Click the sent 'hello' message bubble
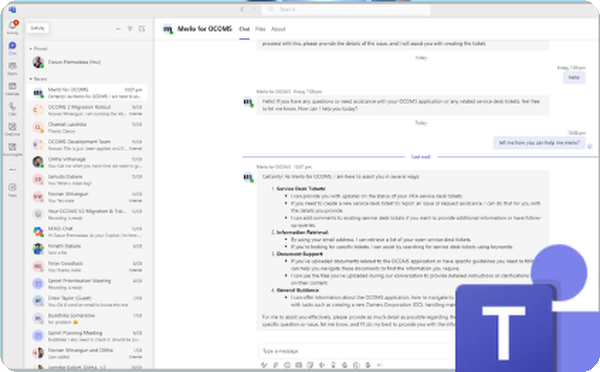Screen dimensions: 600x372 tap(574, 77)
